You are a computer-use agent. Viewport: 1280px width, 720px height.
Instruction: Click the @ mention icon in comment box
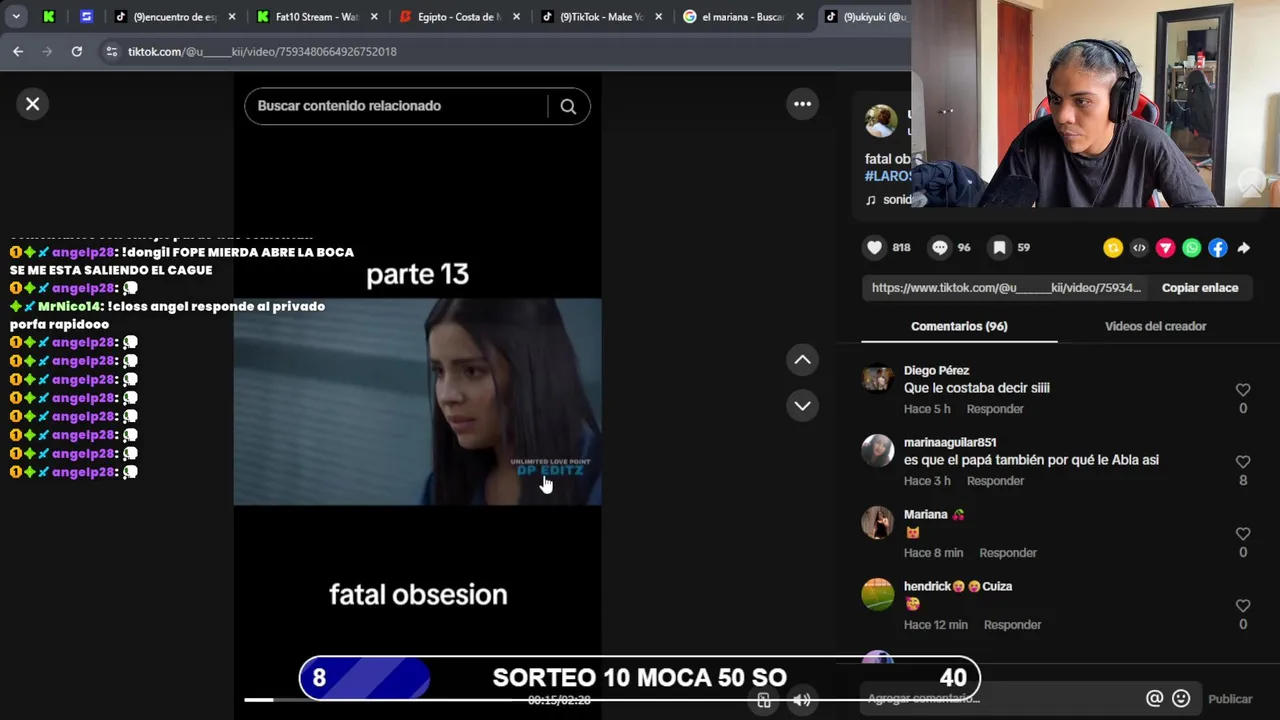[1154, 699]
